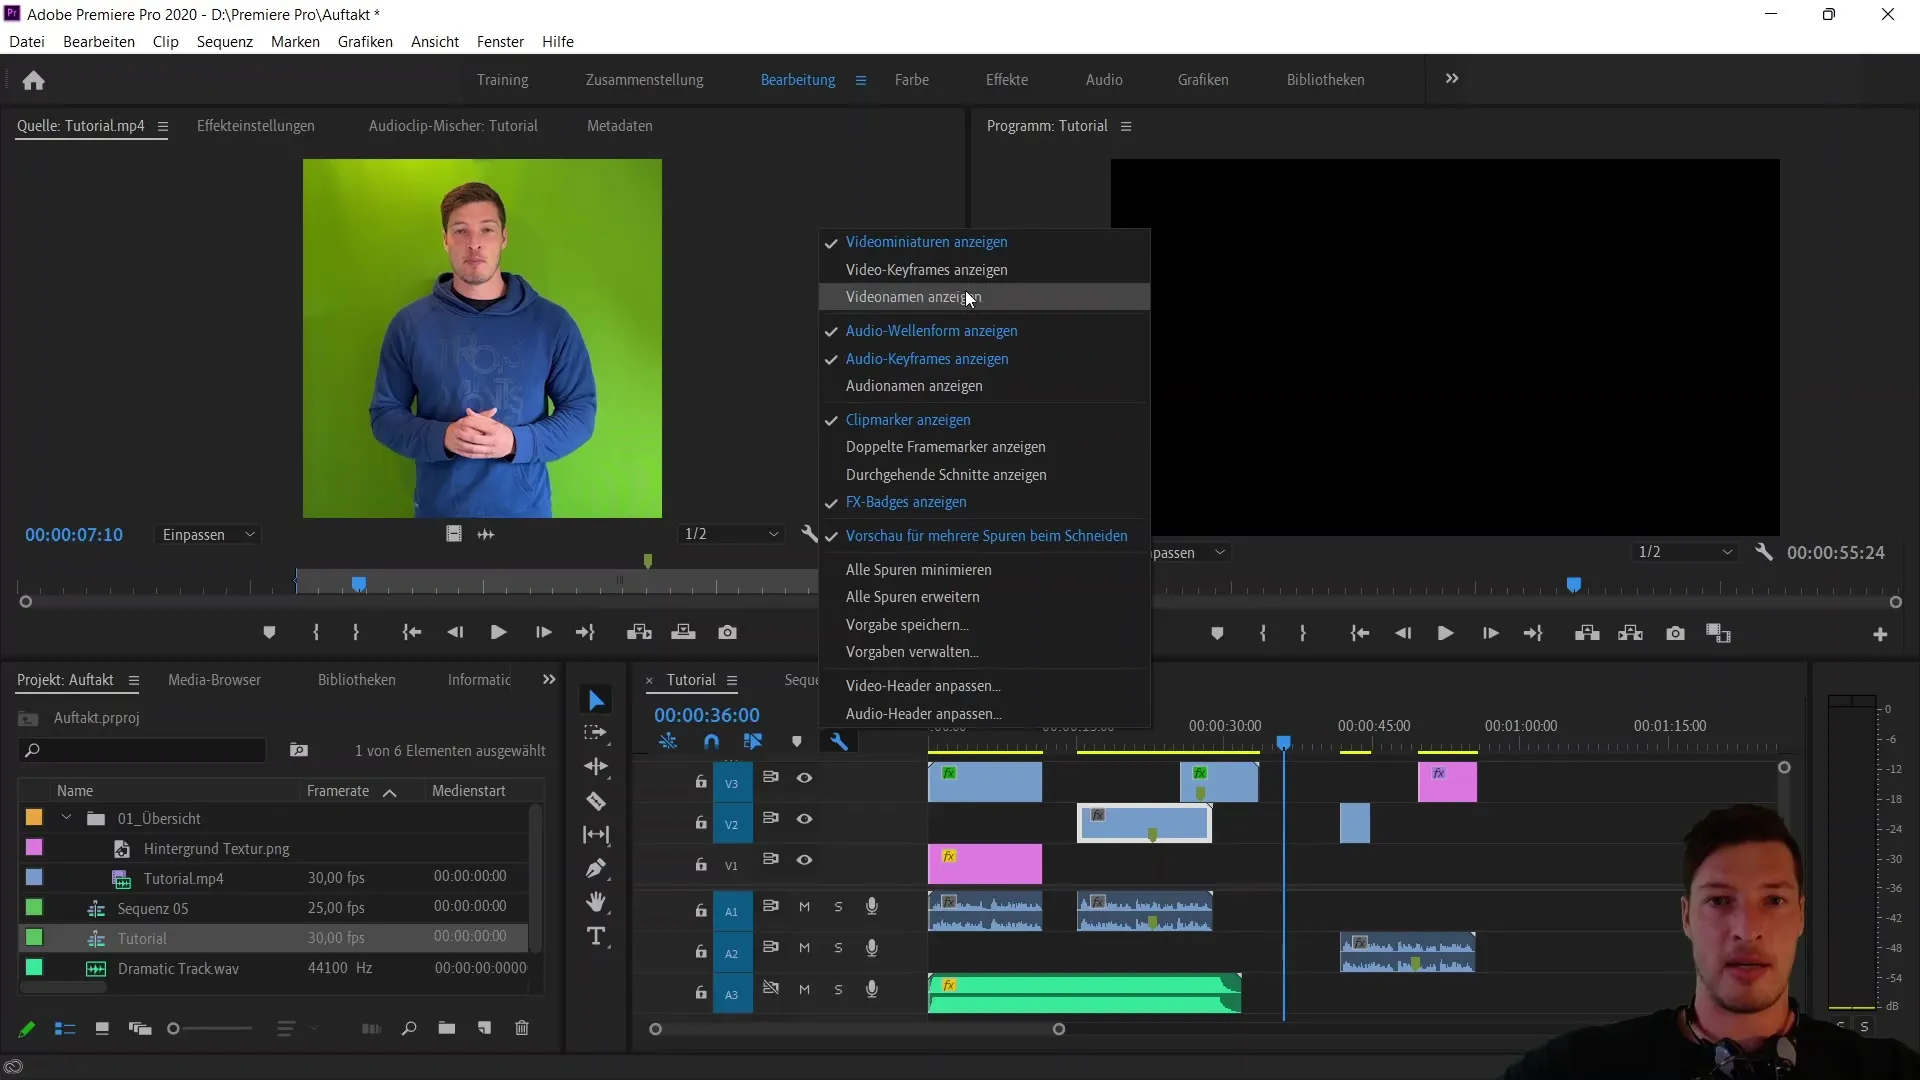Click Framerate column header

(338, 791)
